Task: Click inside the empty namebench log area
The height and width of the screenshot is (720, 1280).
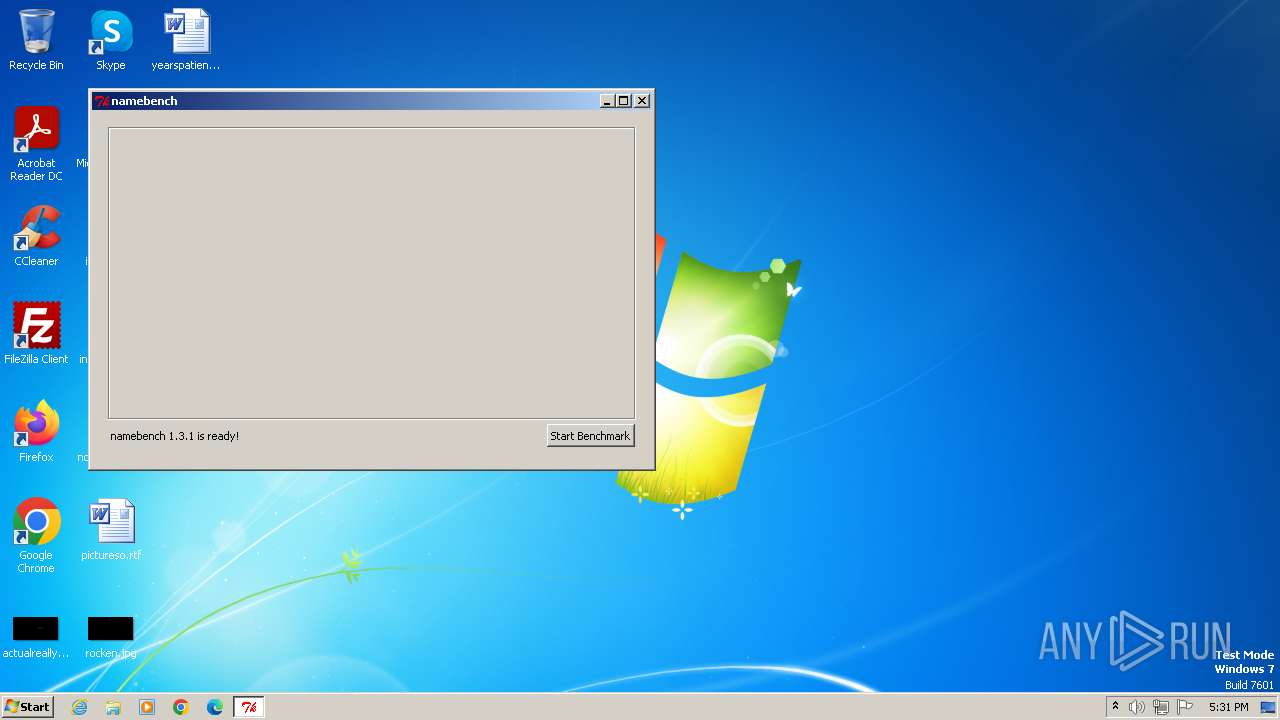Action: 371,273
